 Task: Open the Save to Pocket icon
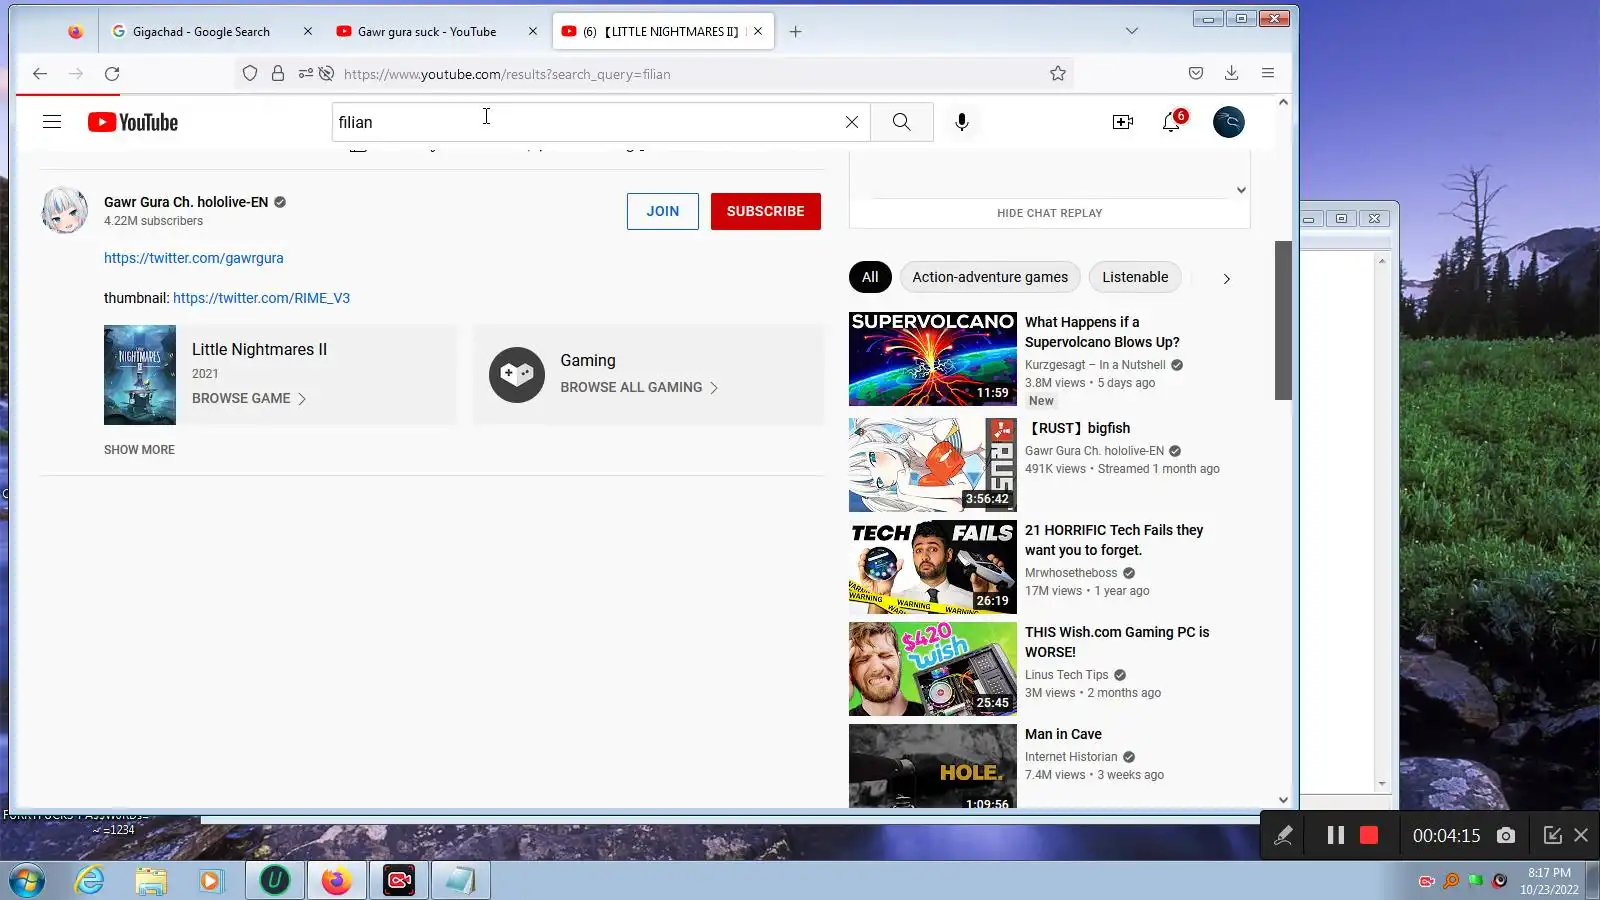point(1196,73)
